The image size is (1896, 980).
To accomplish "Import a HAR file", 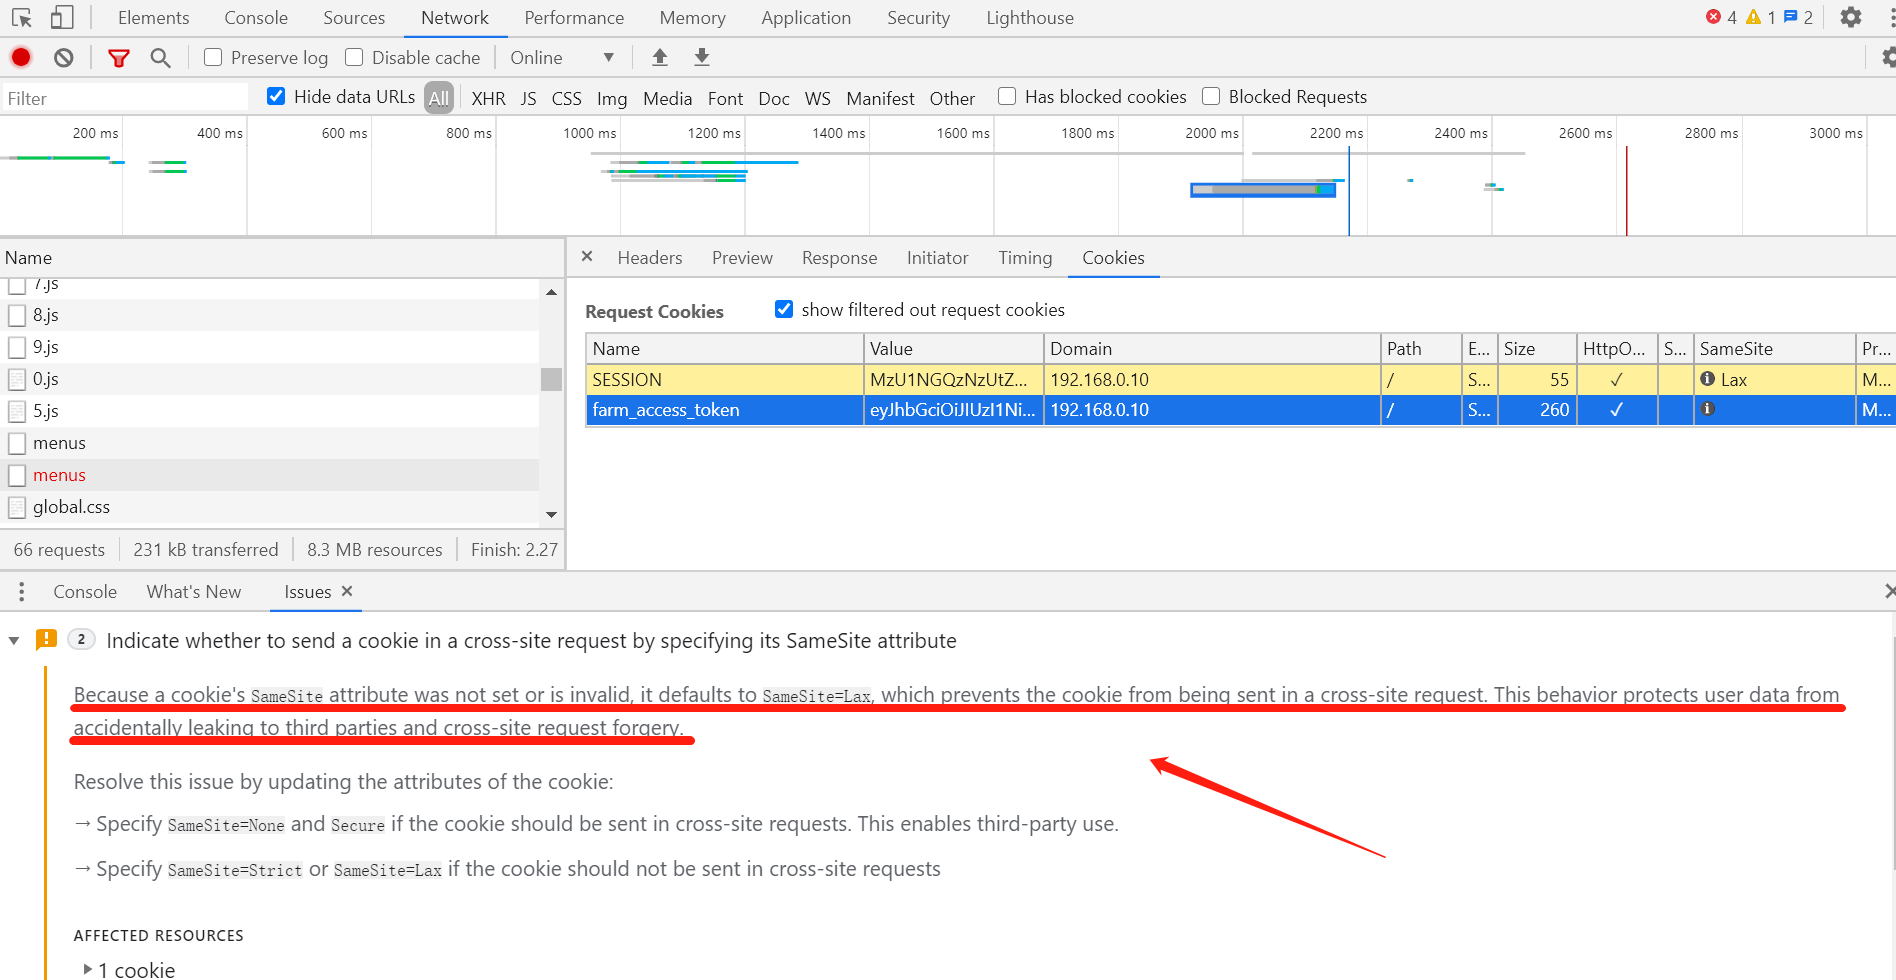I will (x=659, y=57).
